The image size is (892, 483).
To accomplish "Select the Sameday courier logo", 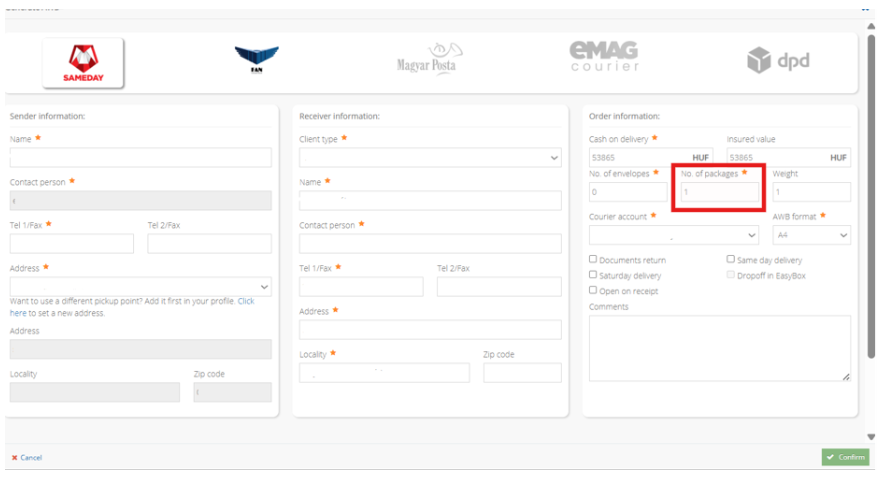I will click(x=83, y=62).
